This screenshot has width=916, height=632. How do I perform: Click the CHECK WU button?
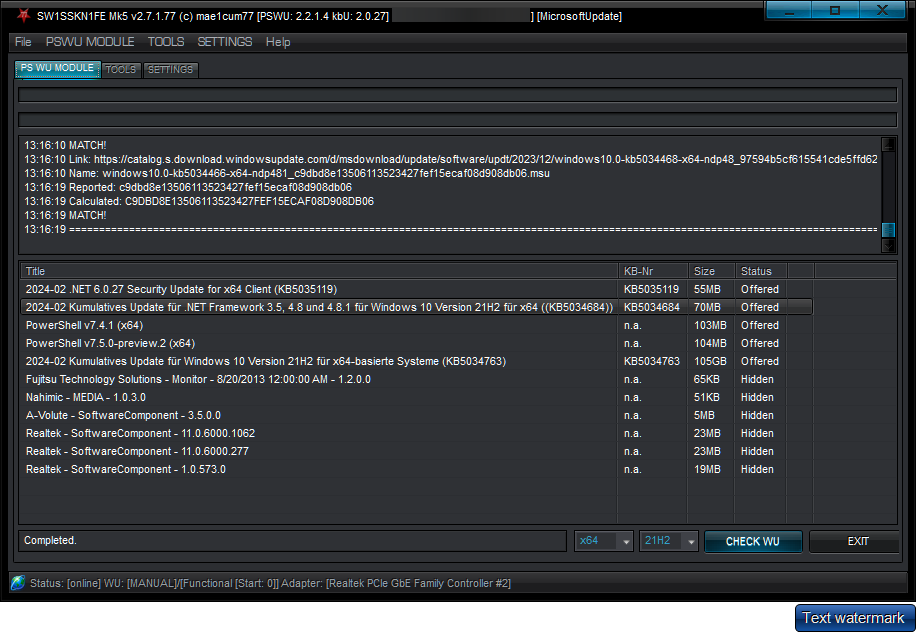(753, 541)
